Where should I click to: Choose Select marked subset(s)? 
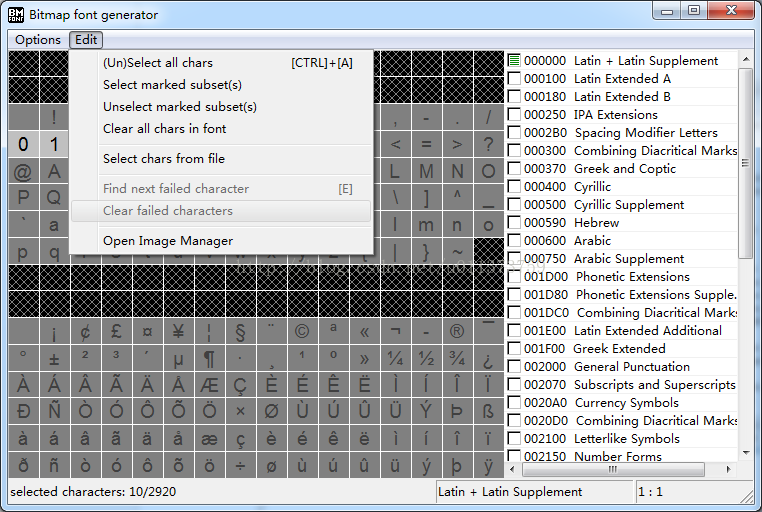(221, 85)
